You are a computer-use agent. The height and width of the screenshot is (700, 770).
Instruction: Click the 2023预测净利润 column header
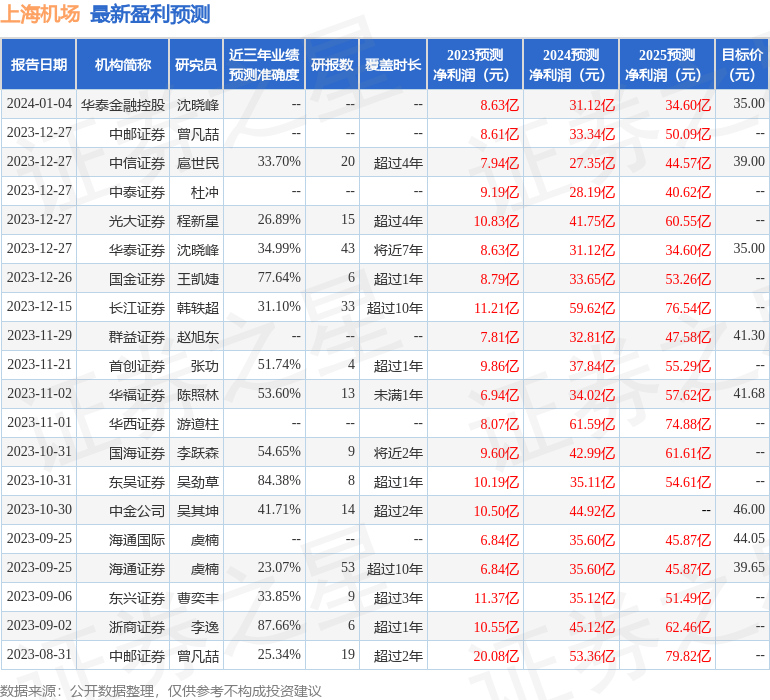pos(475,64)
